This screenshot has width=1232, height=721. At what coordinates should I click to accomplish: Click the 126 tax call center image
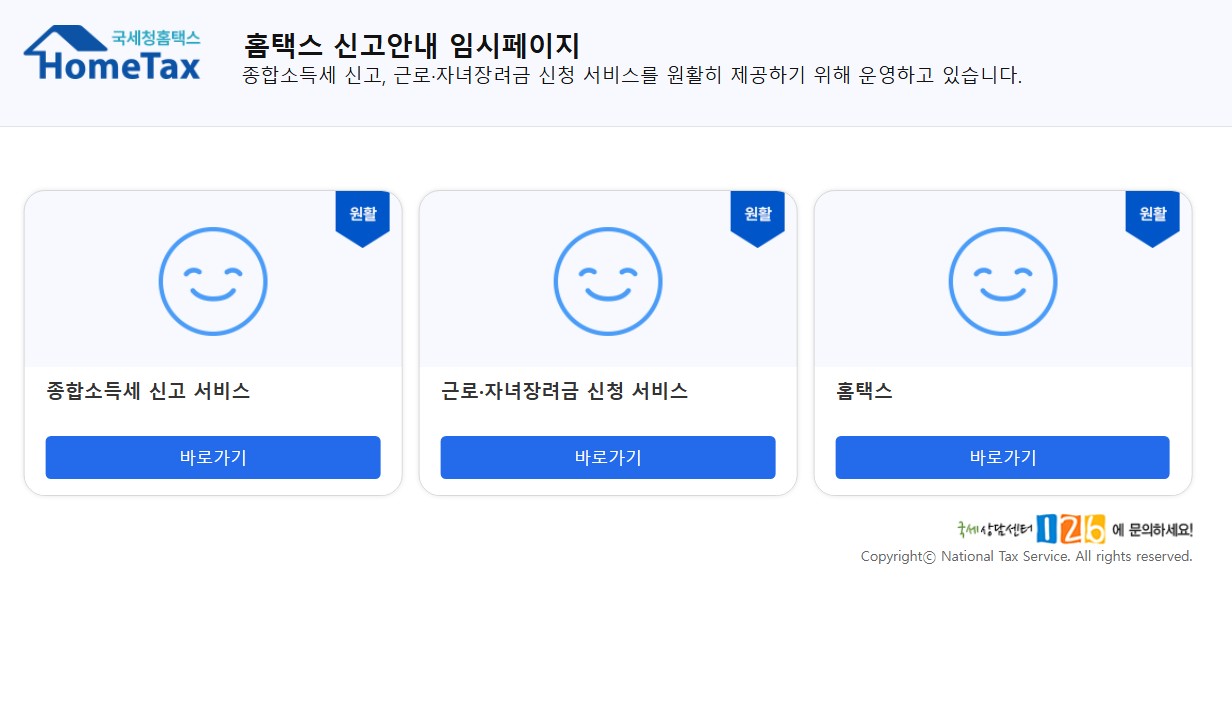1074,529
